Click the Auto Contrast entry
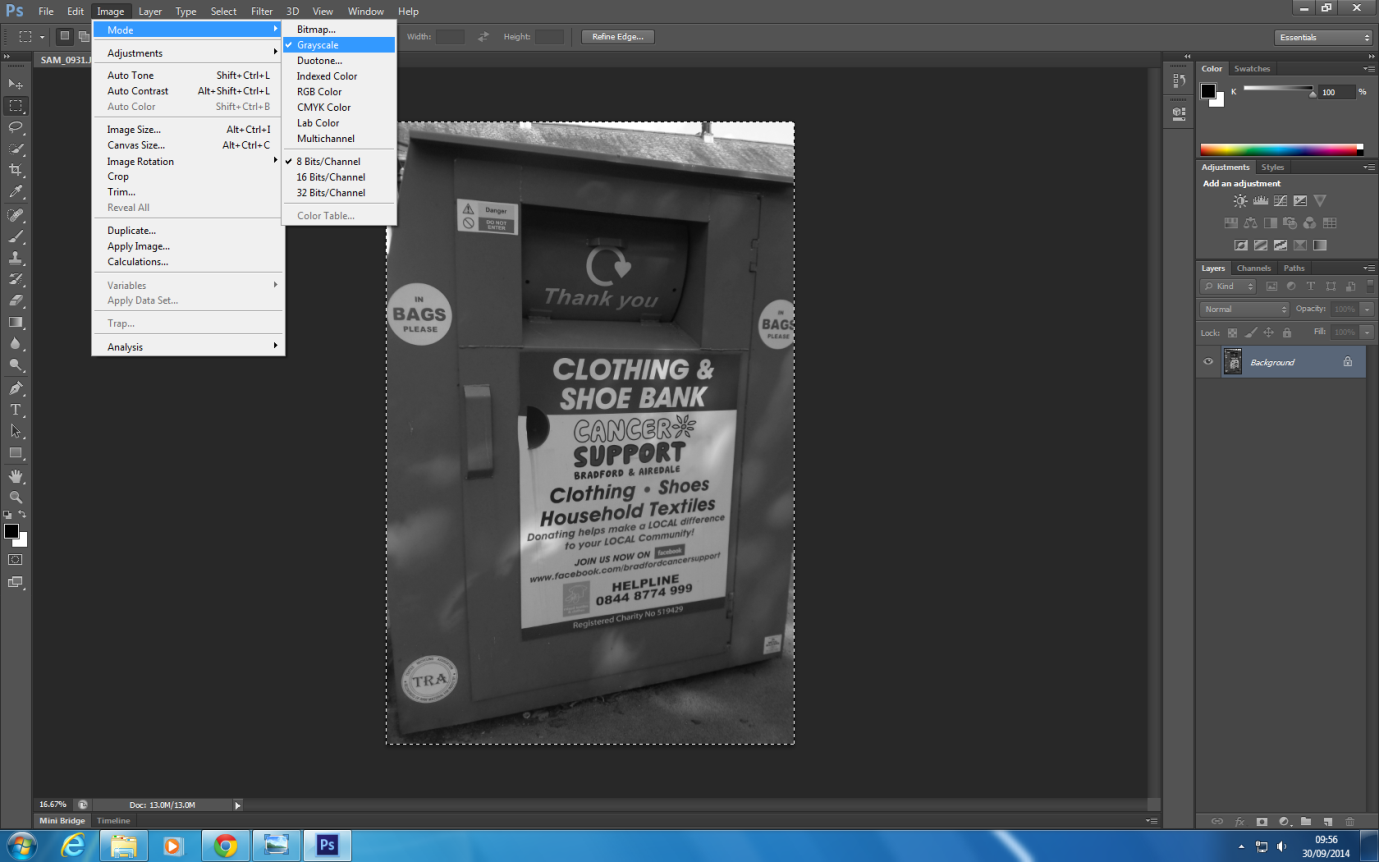Screen dimensions: 1379x862 (188, 91)
